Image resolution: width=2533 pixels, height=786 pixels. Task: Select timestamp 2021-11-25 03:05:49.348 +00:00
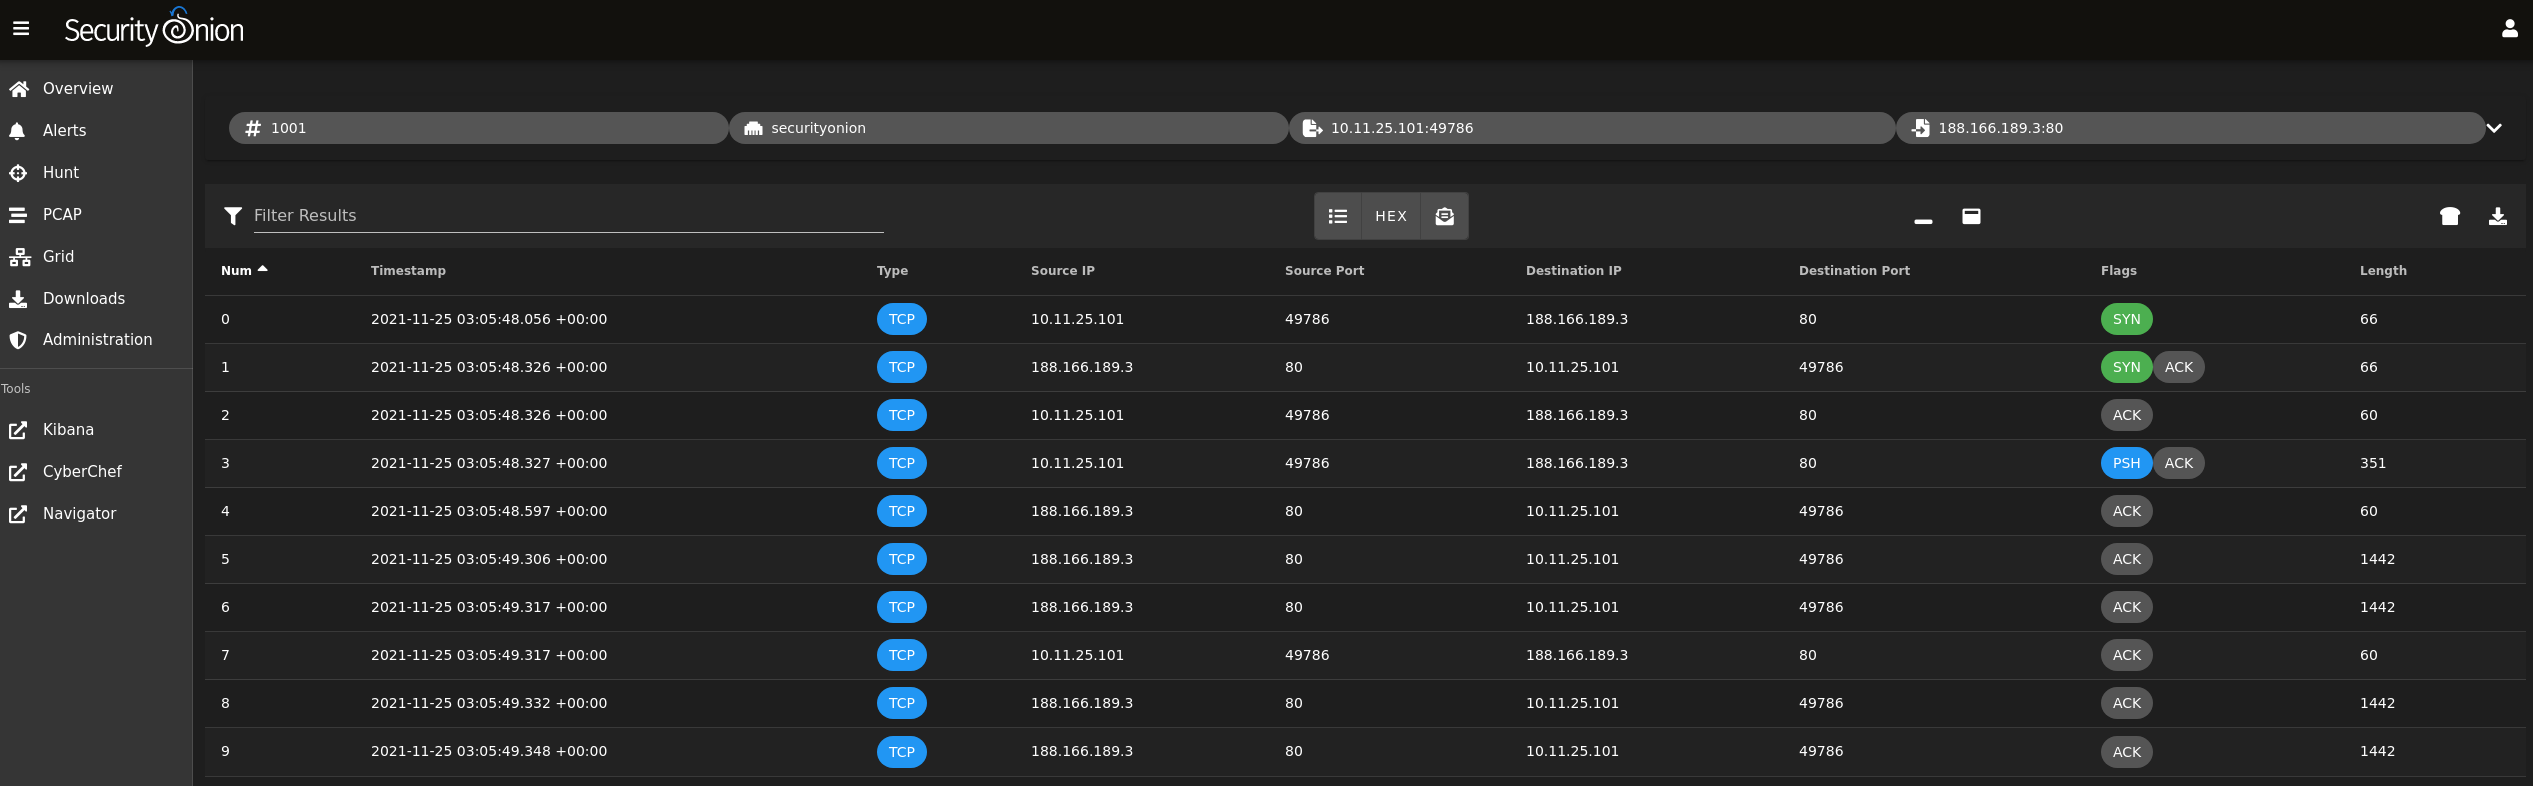[x=489, y=751]
